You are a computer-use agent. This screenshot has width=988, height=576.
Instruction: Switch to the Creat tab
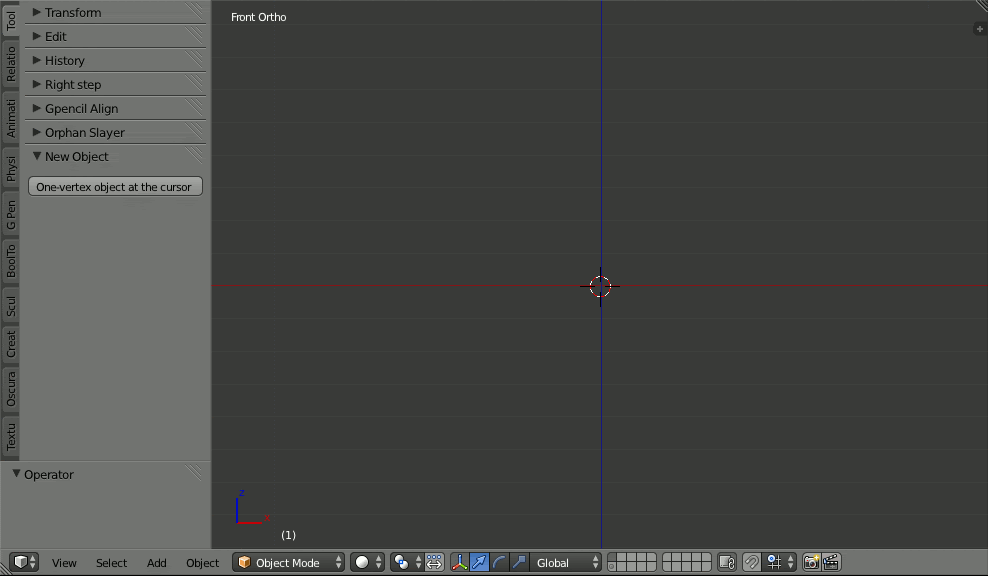click(x=11, y=344)
